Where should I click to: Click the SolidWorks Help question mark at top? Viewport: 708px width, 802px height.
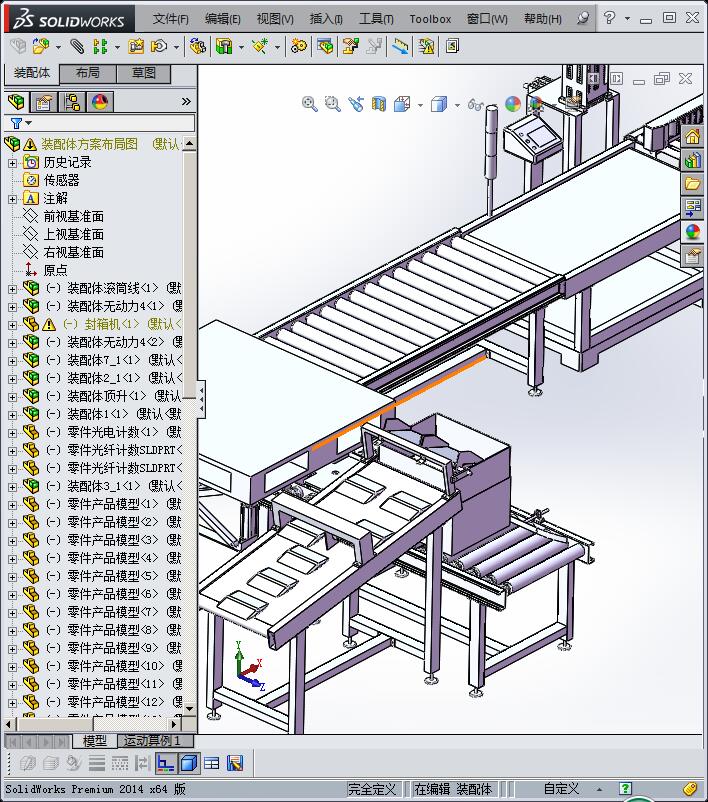609,18
